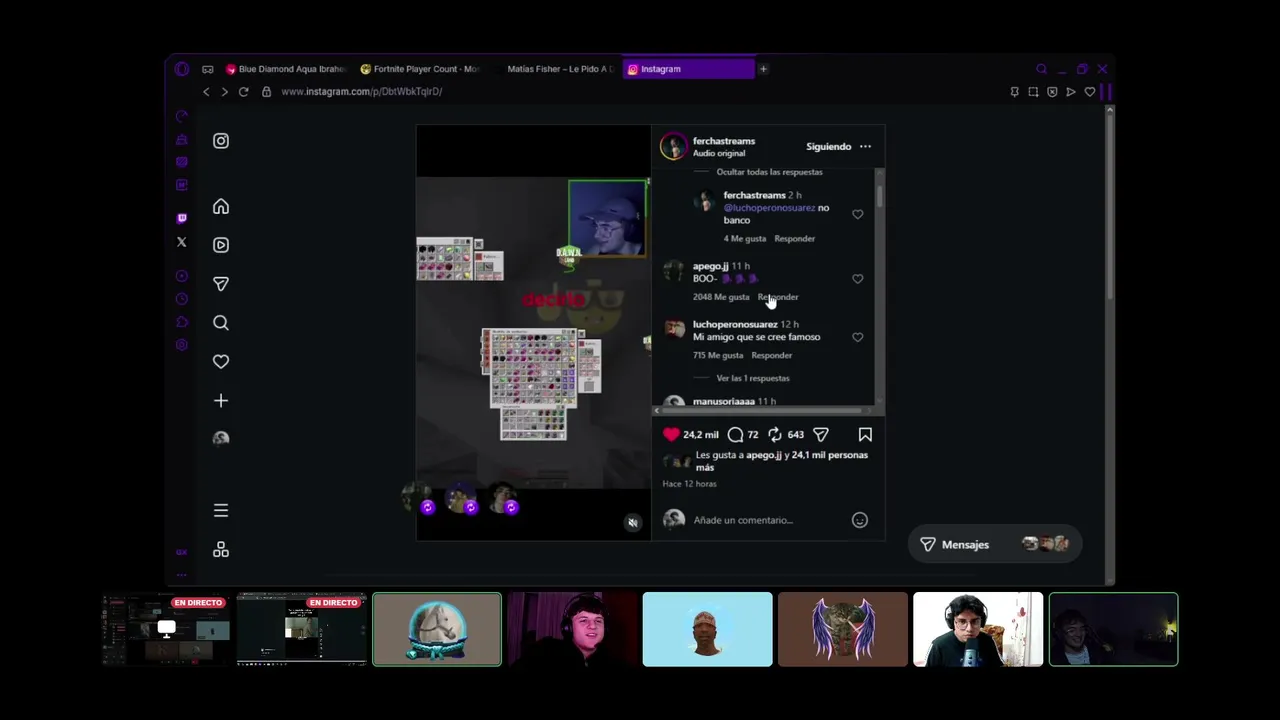
Task: Open the ad blocker shield icon
Action: [x=1052, y=92]
